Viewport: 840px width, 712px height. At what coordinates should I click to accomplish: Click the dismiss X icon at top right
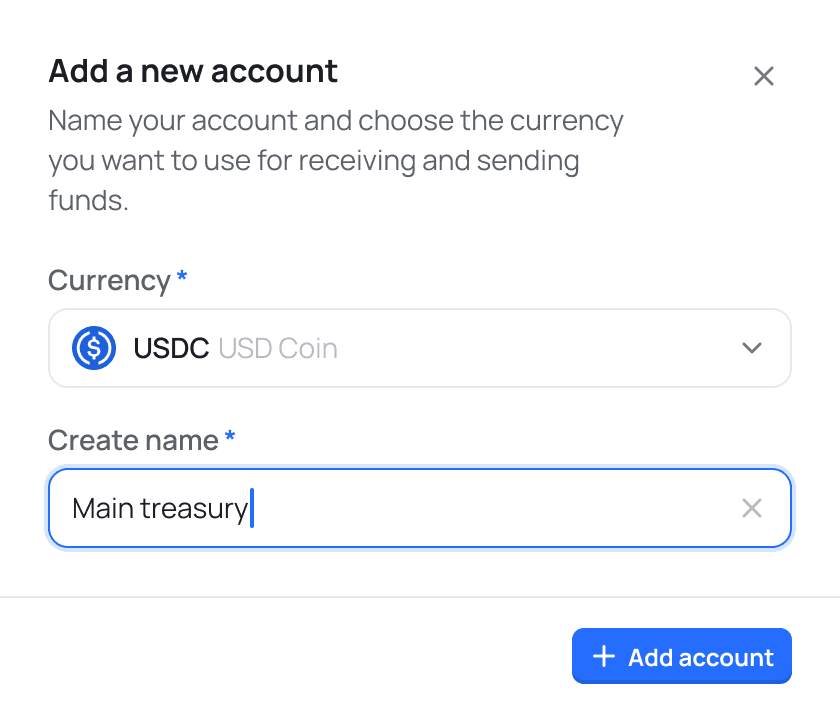pos(764,75)
